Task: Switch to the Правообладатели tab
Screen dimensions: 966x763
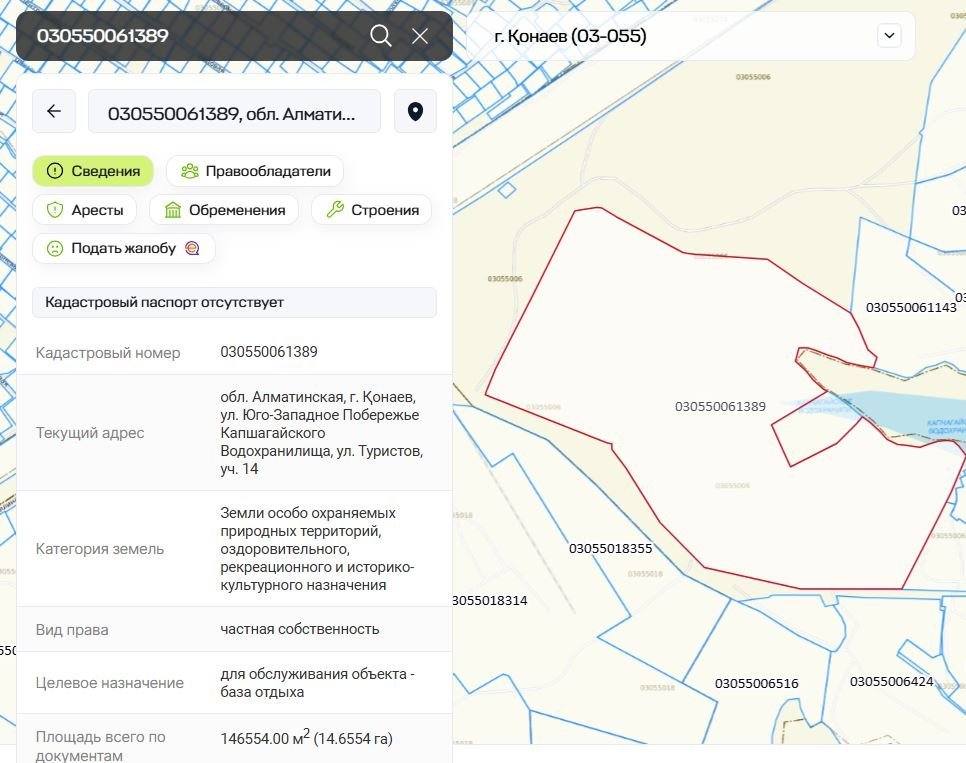Action: [255, 171]
